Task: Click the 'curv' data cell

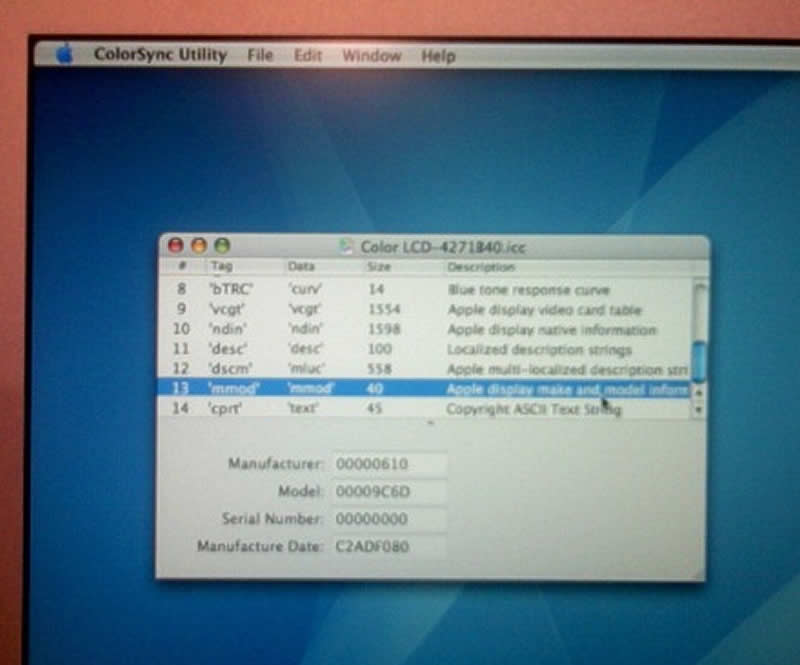Action: [305, 289]
